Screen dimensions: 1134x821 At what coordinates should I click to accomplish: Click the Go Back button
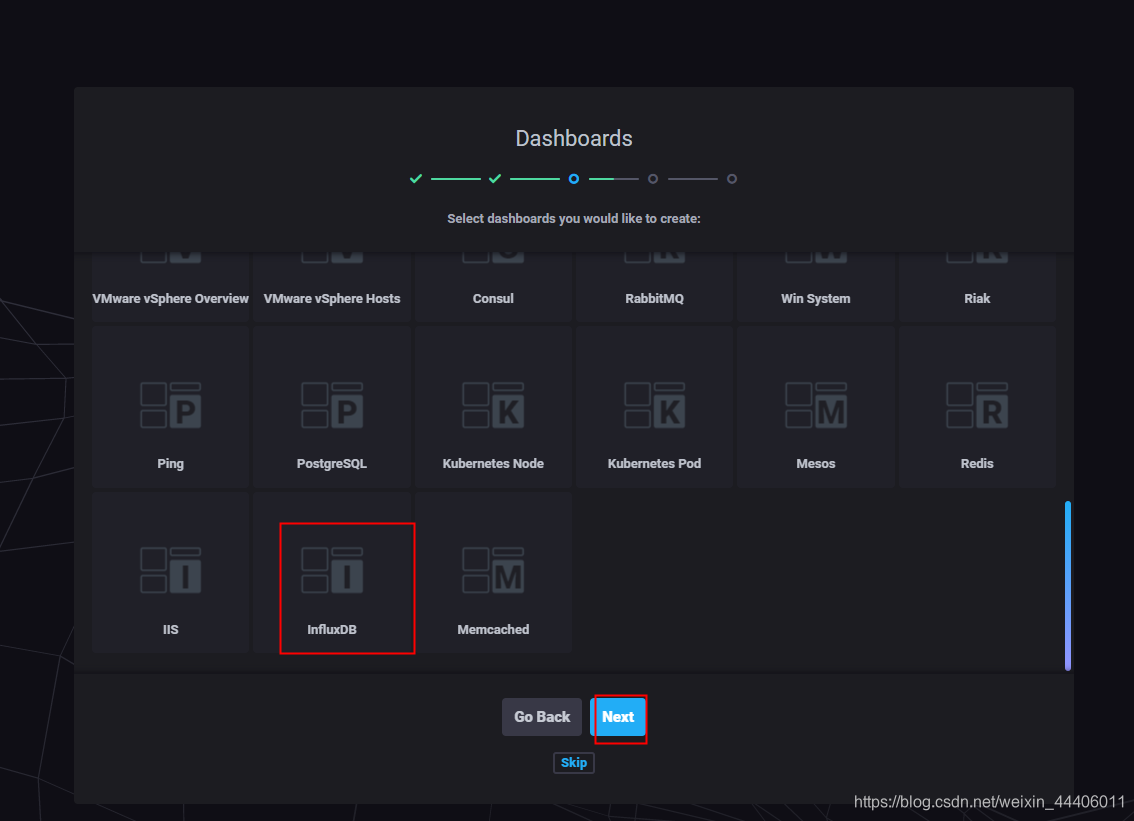click(x=542, y=717)
